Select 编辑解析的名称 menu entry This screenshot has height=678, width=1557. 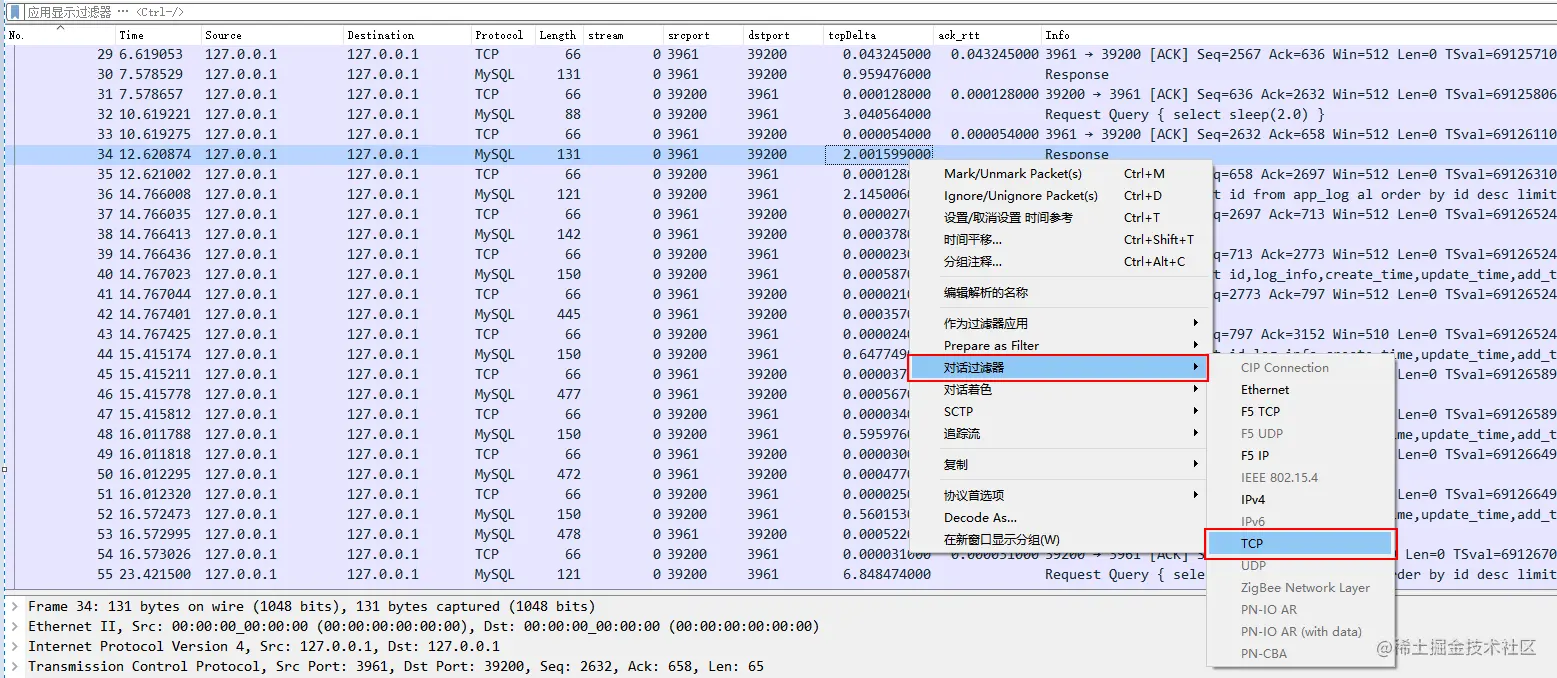click(1059, 293)
